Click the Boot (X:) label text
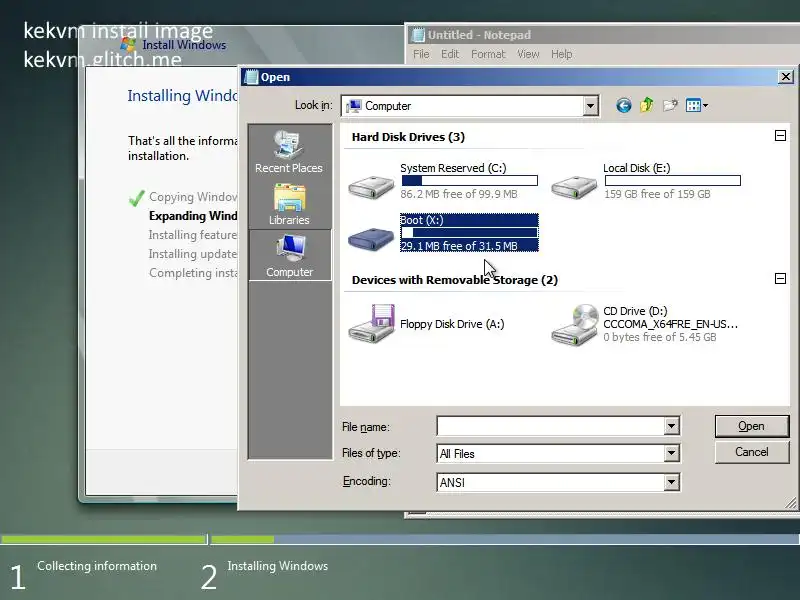The width and height of the screenshot is (800, 600). [x=422, y=220]
